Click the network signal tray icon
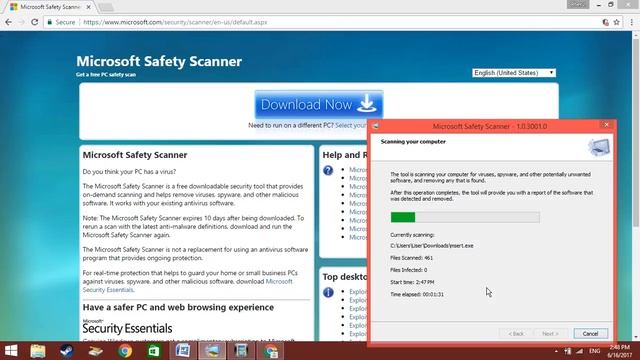 580,351
